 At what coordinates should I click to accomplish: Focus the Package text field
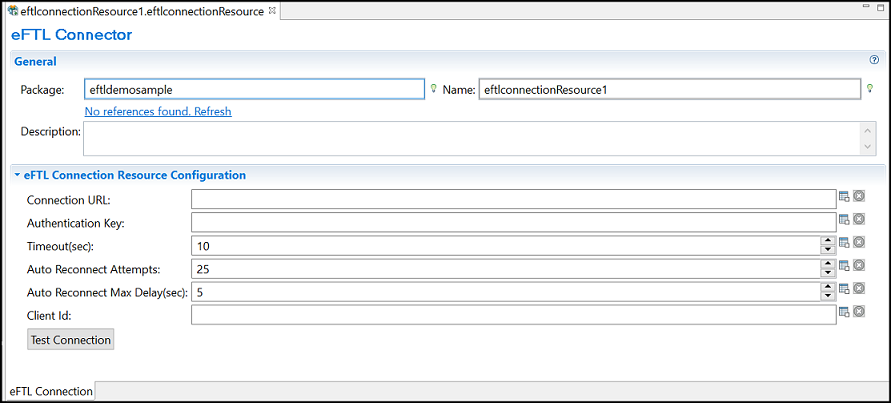254,89
